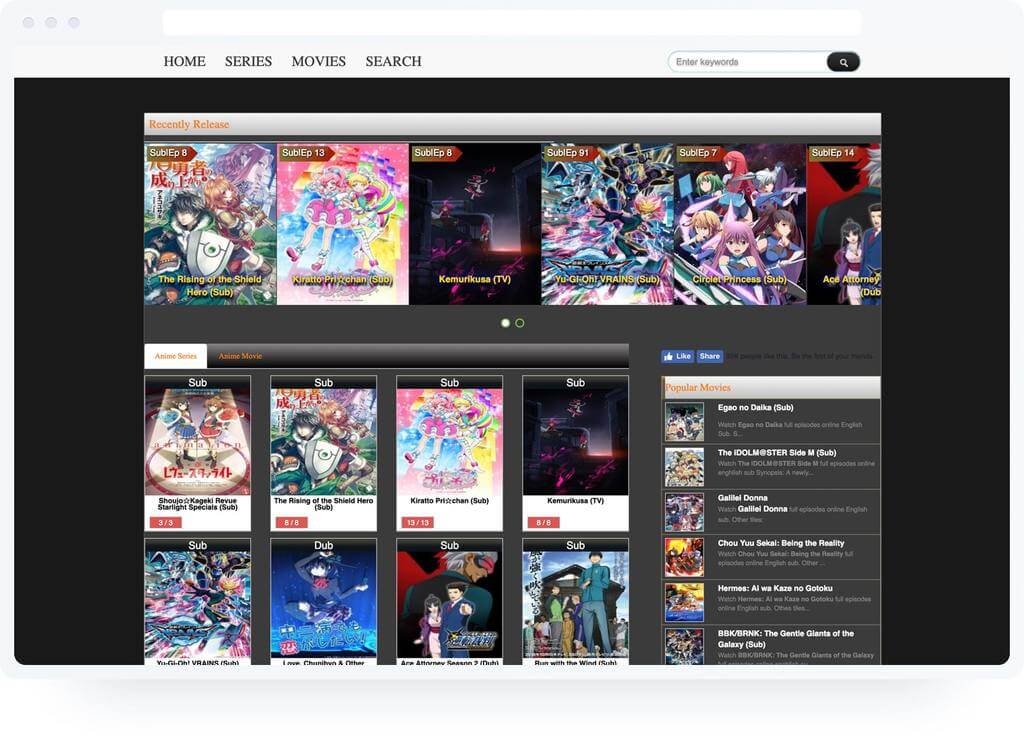Screen dimensions: 1024x738
Task: Open the Galilei Donna title link
Action: [x=743, y=498]
